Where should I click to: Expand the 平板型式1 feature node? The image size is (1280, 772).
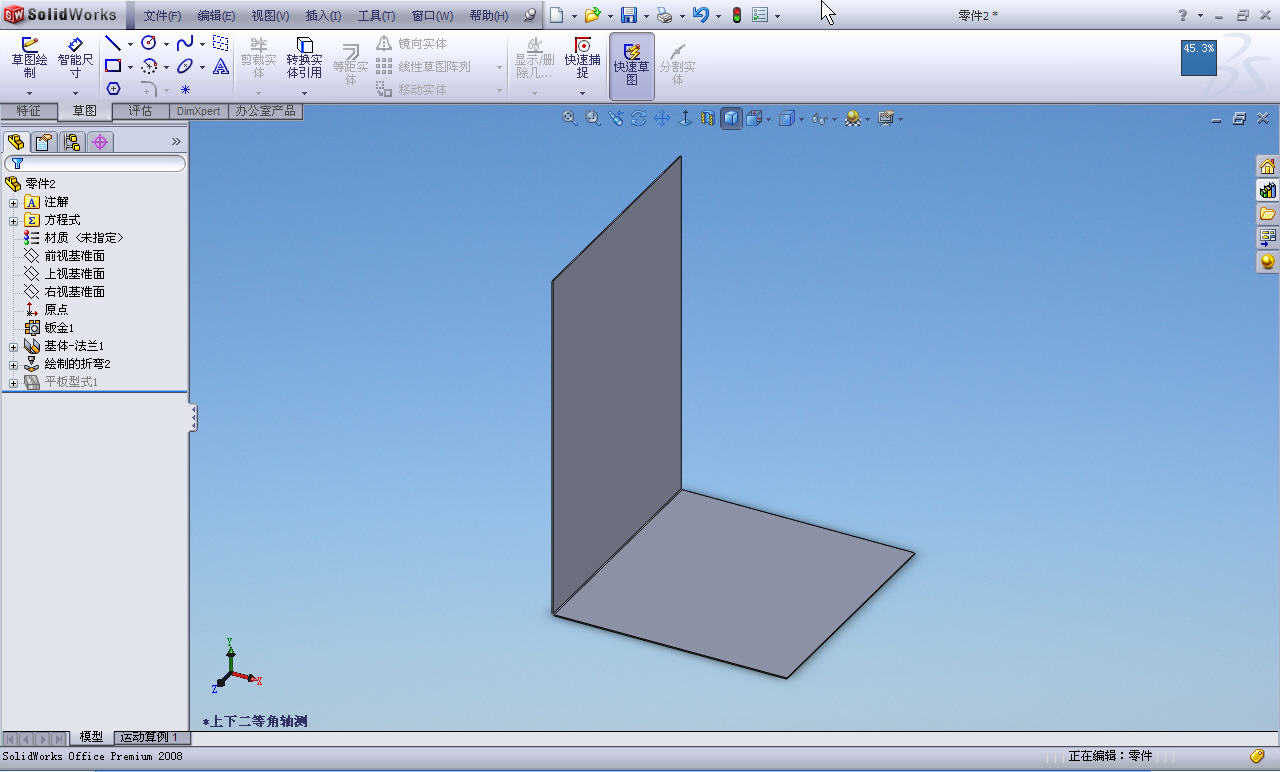pos(14,383)
